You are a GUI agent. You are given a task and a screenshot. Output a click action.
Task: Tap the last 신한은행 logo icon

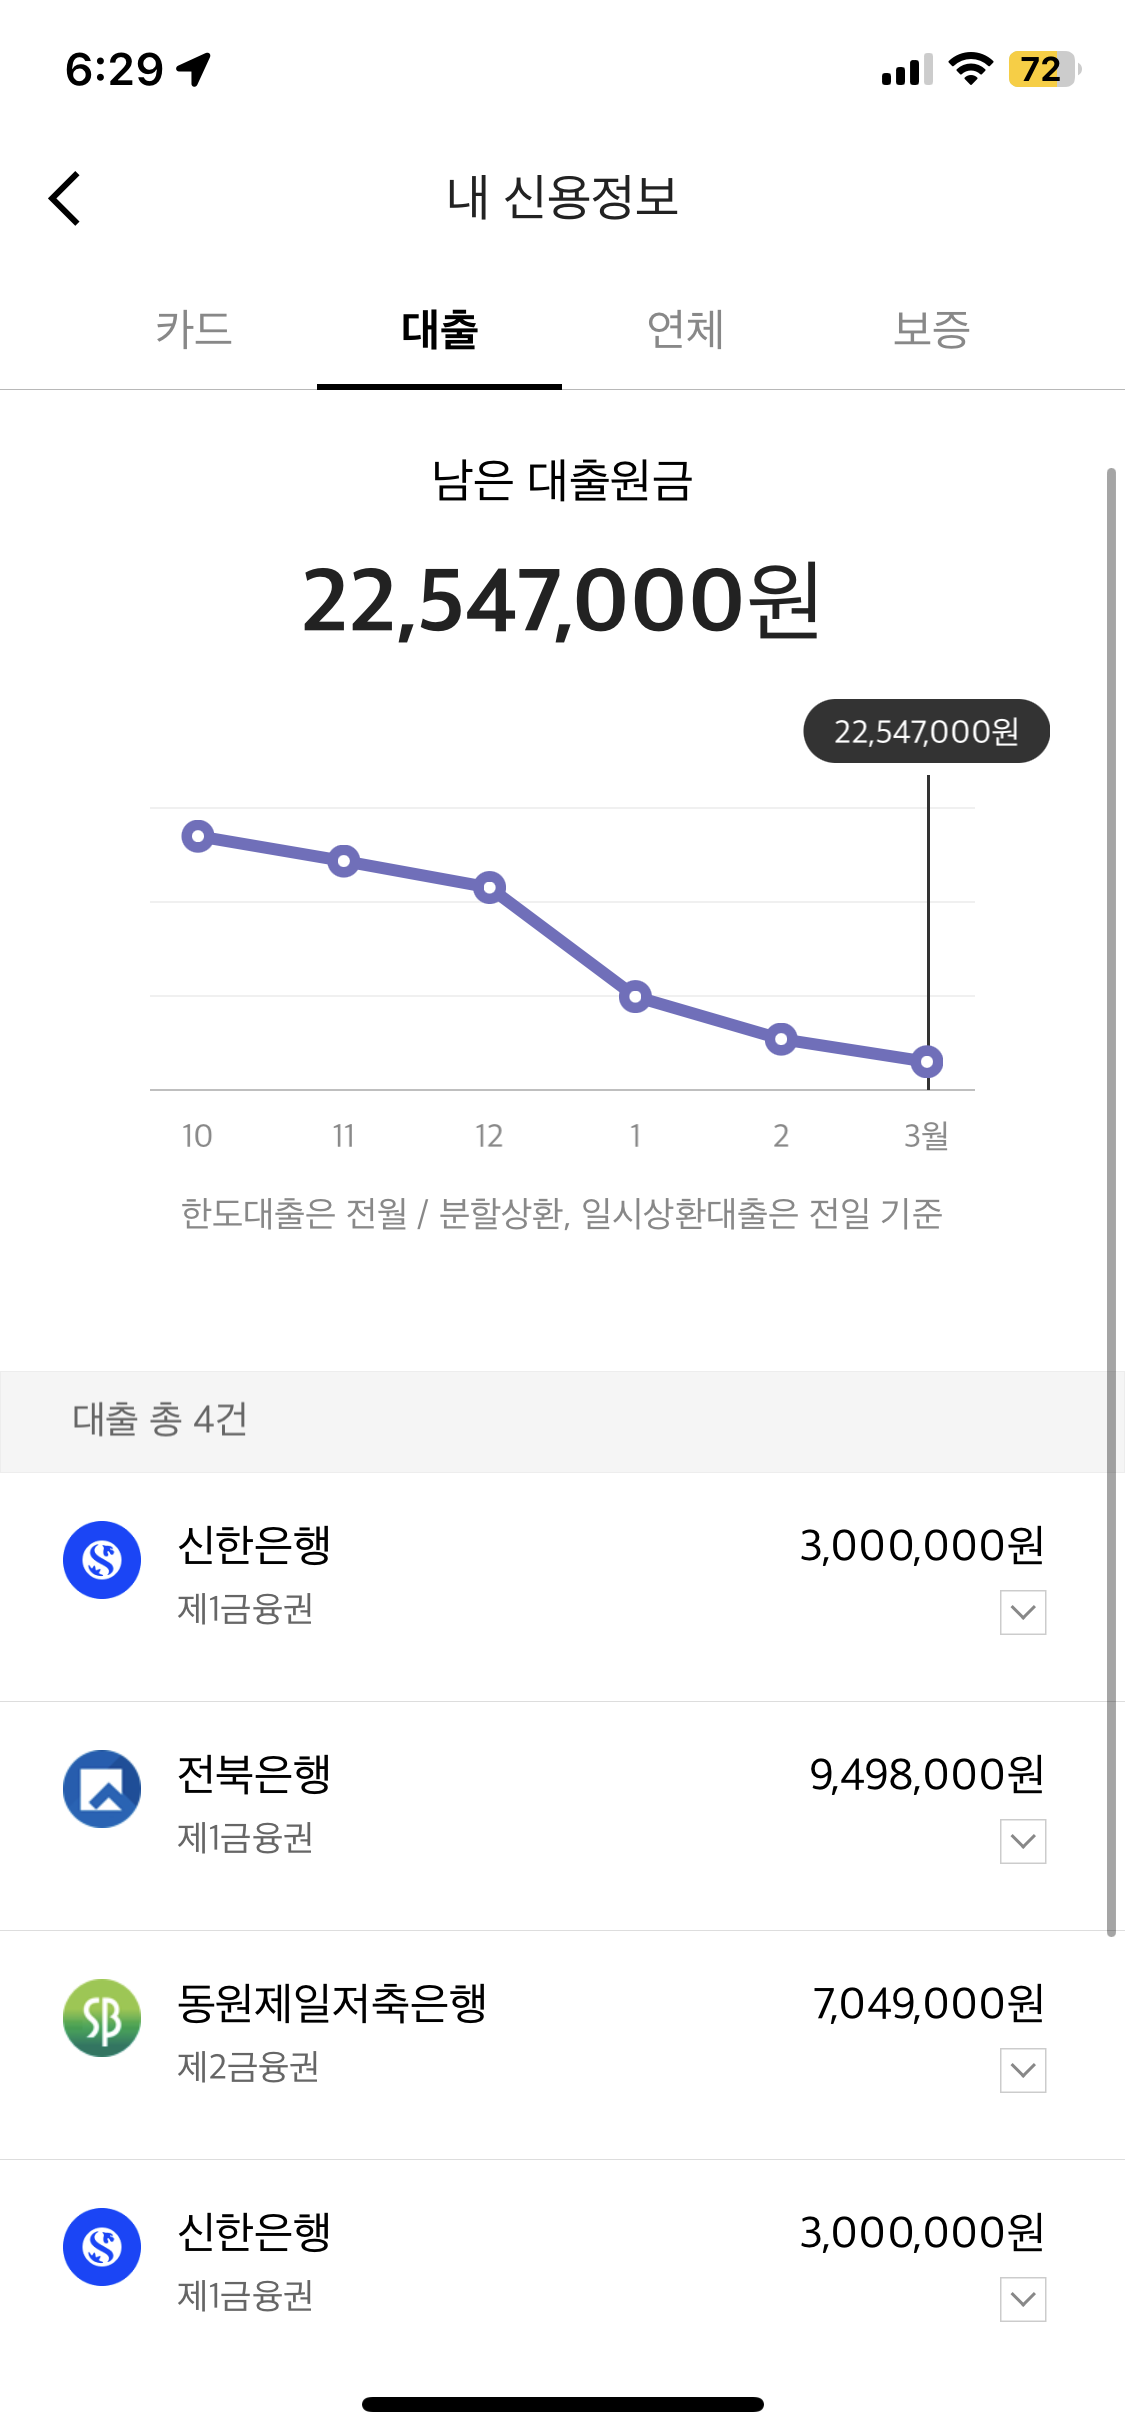point(102,2247)
